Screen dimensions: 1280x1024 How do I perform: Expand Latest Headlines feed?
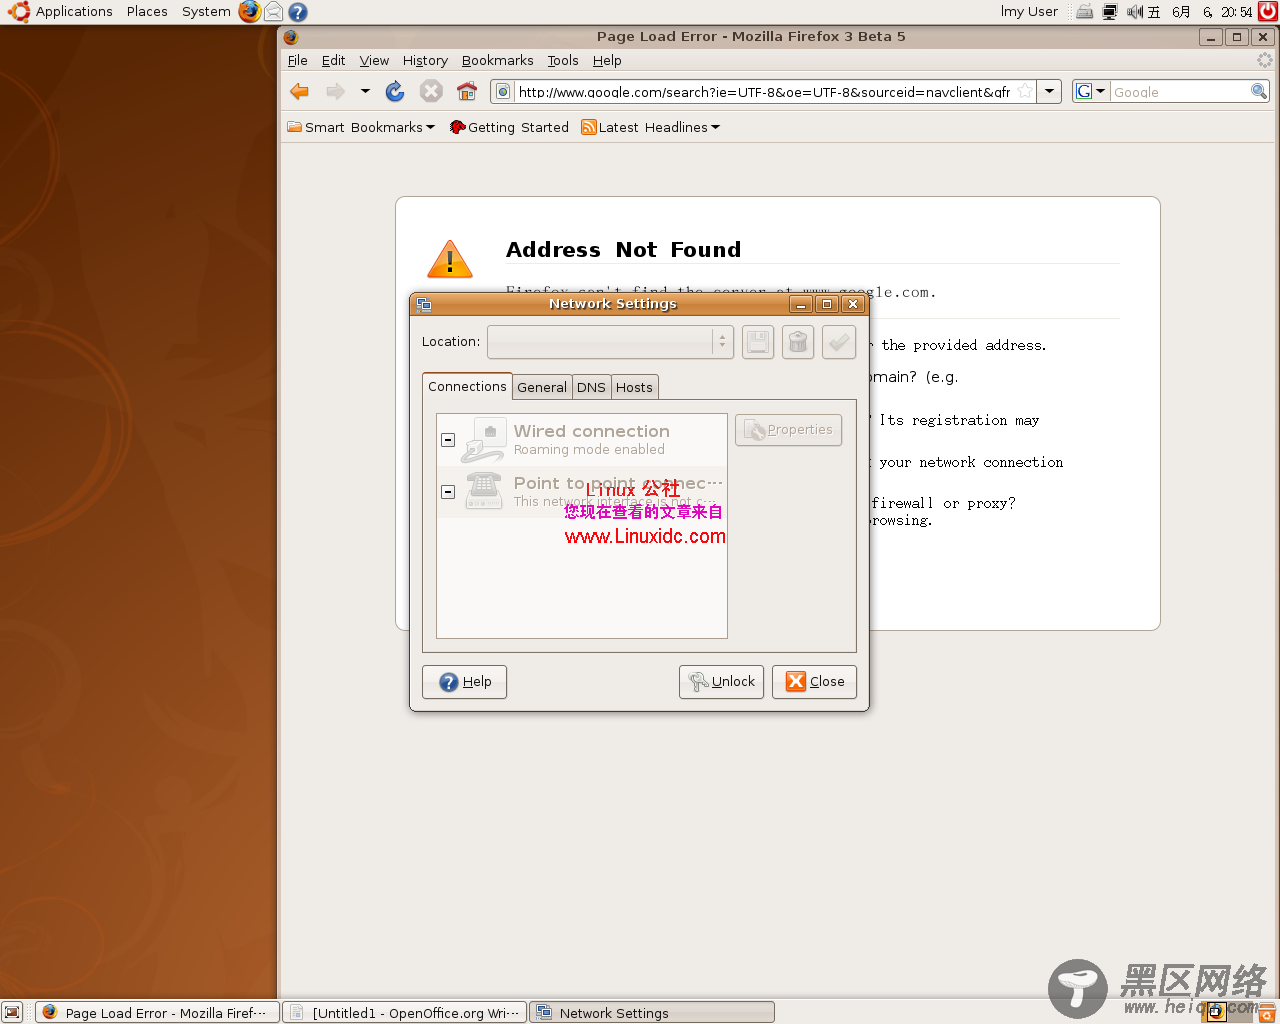tap(651, 127)
